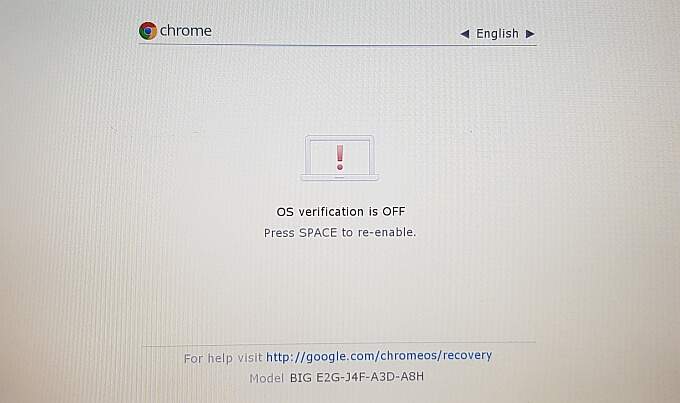
Task: Click the "For help visit" text
Action: (x=223, y=358)
